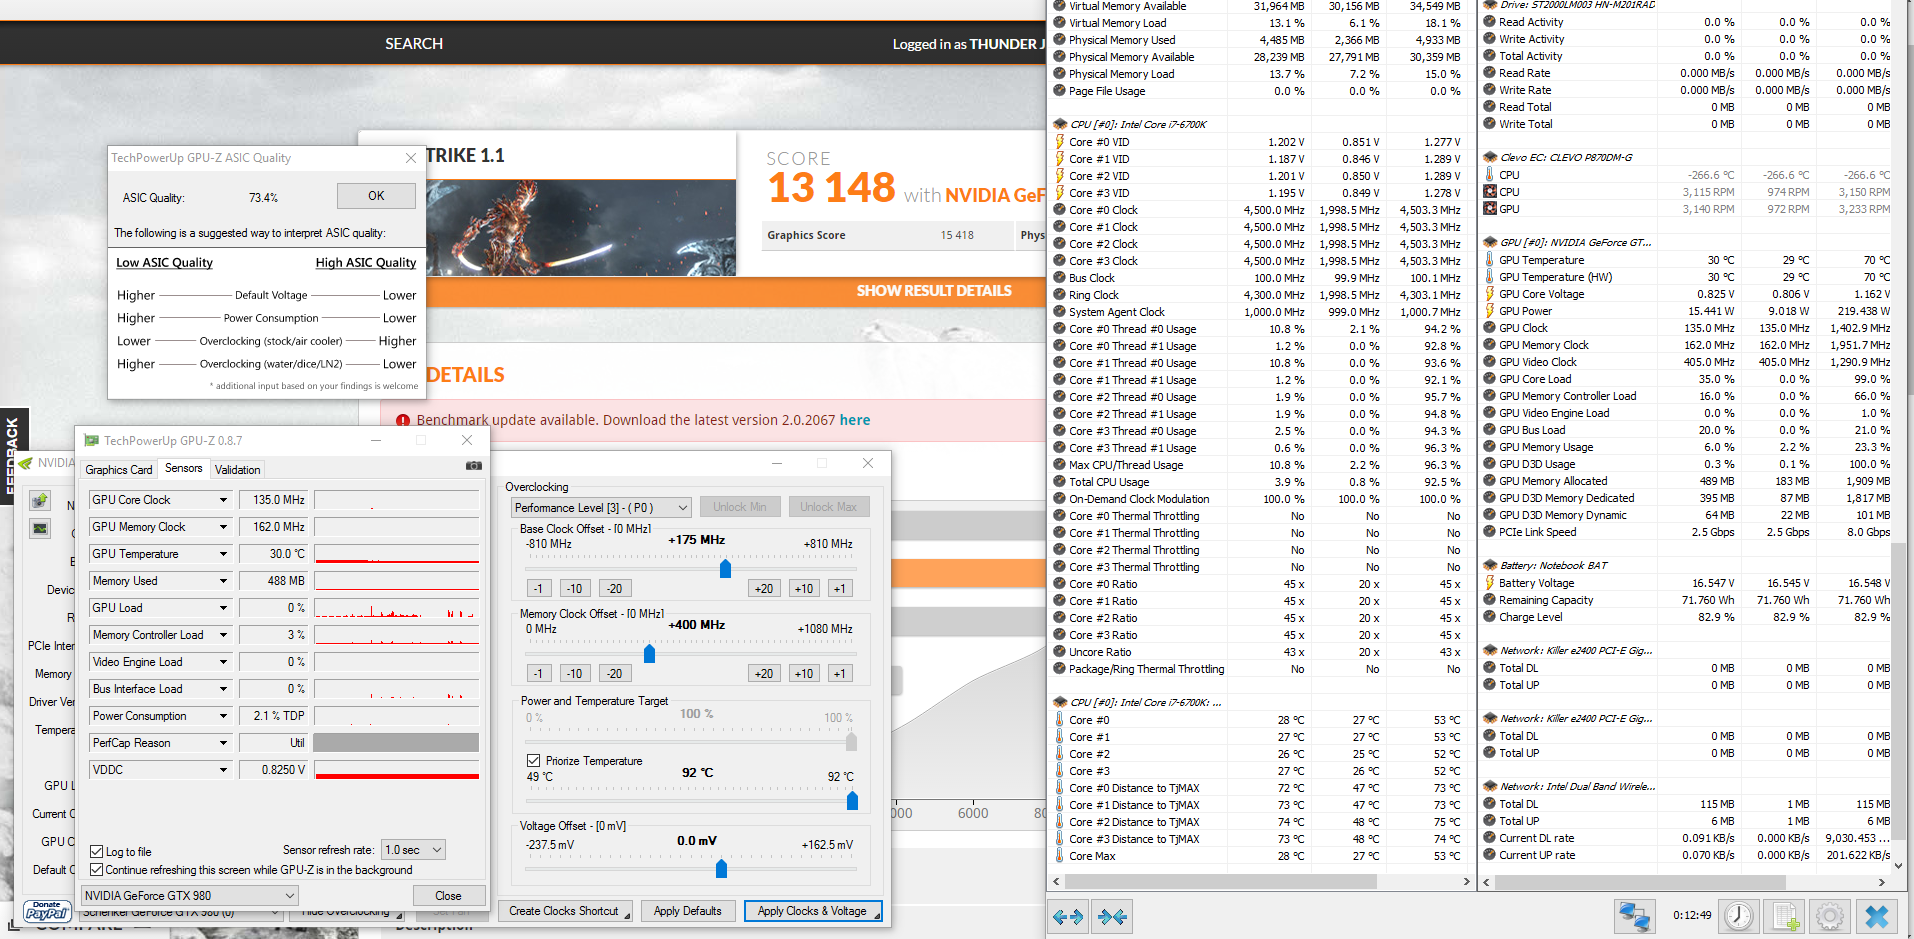Click the GPU-Z camera screenshot icon
Viewport: 1914px width, 939px height.
click(x=474, y=466)
